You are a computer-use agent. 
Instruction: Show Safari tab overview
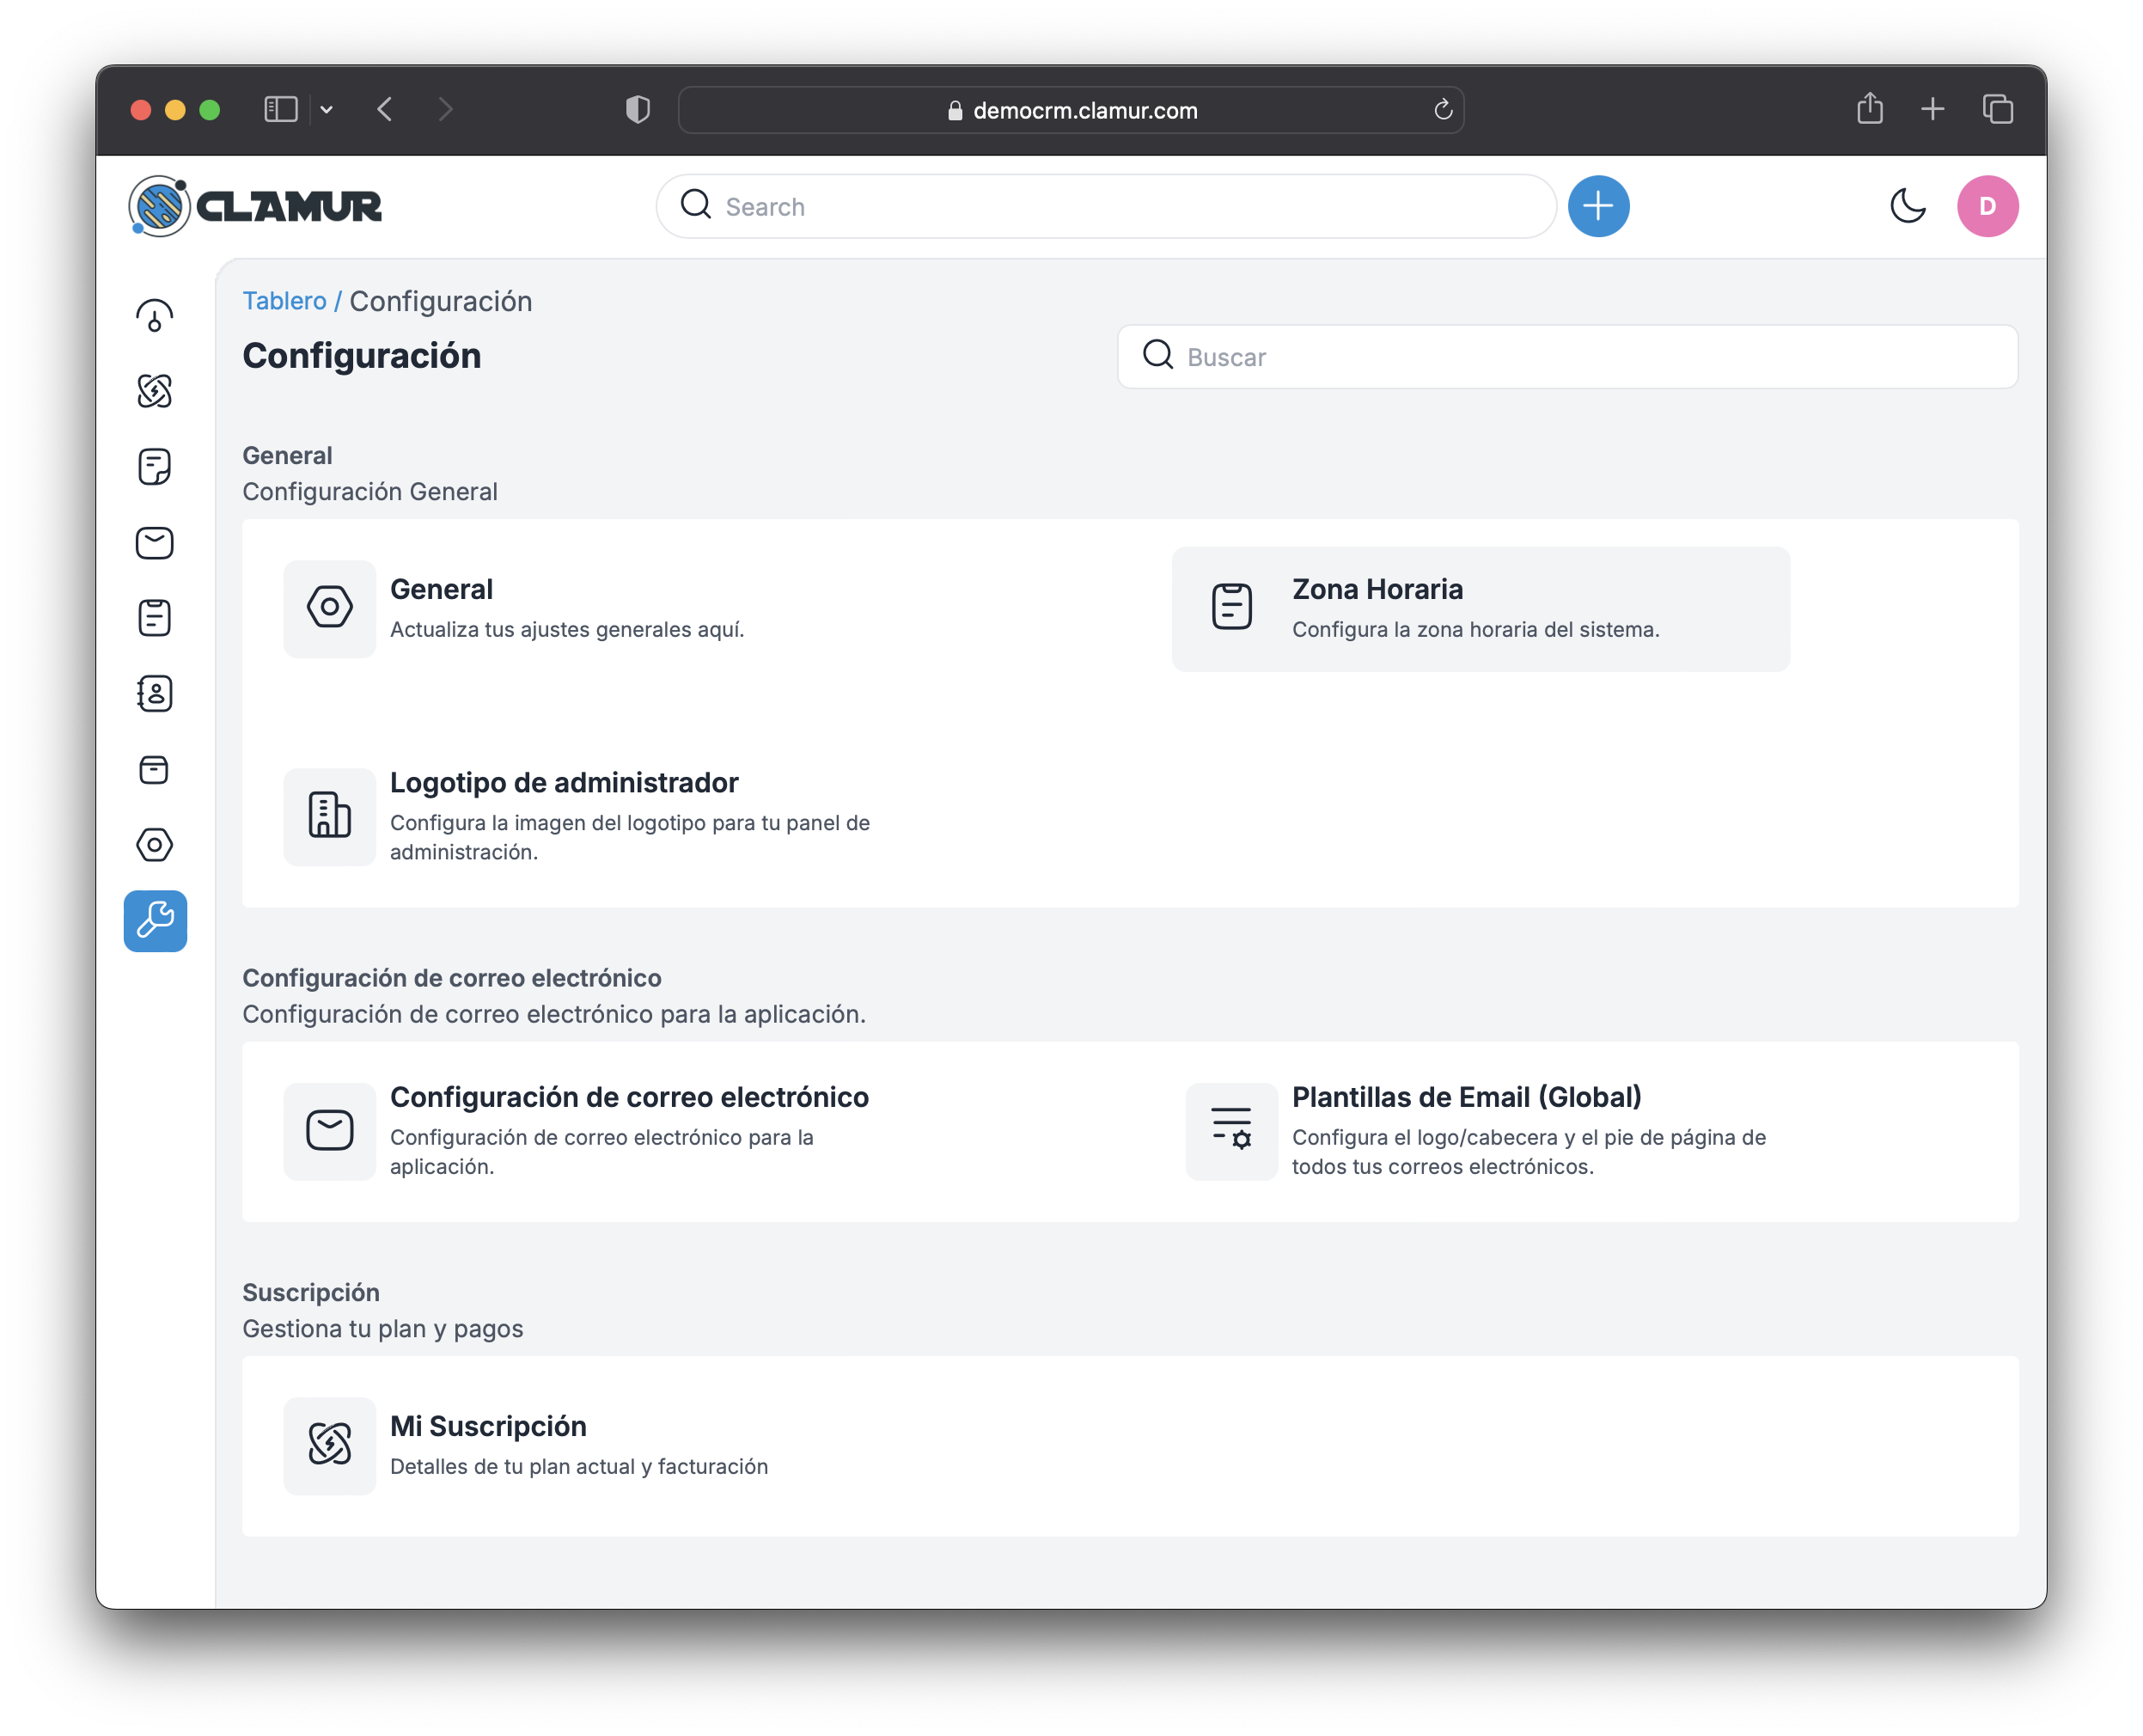[1997, 109]
